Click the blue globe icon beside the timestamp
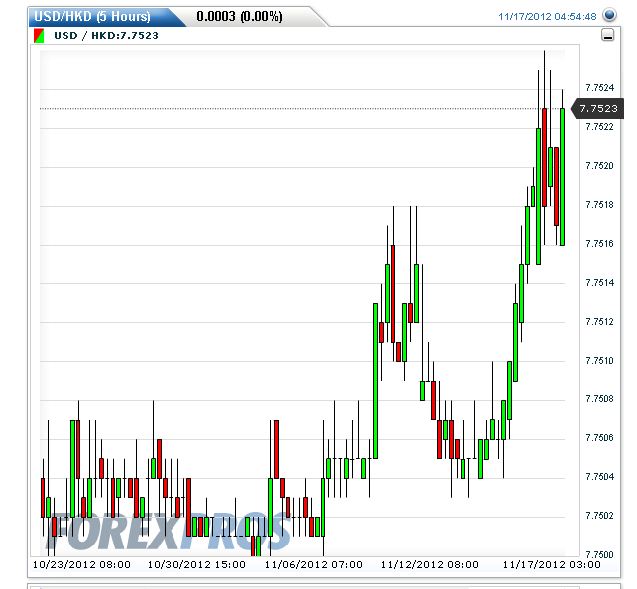The width and height of the screenshot is (637, 589). pyautogui.click(x=609, y=15)
